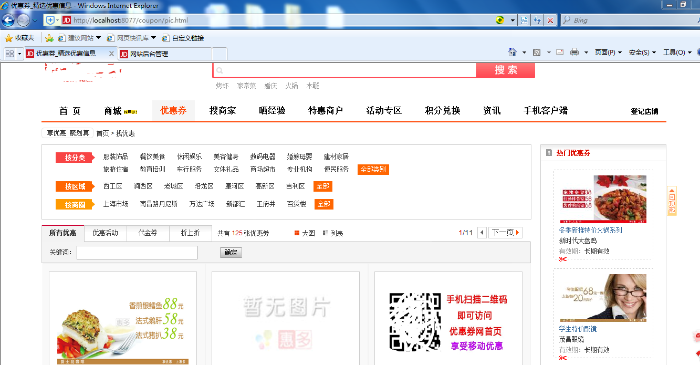Switch to 大图 view mode
The image size is (700, 365).
pos(305,233)
